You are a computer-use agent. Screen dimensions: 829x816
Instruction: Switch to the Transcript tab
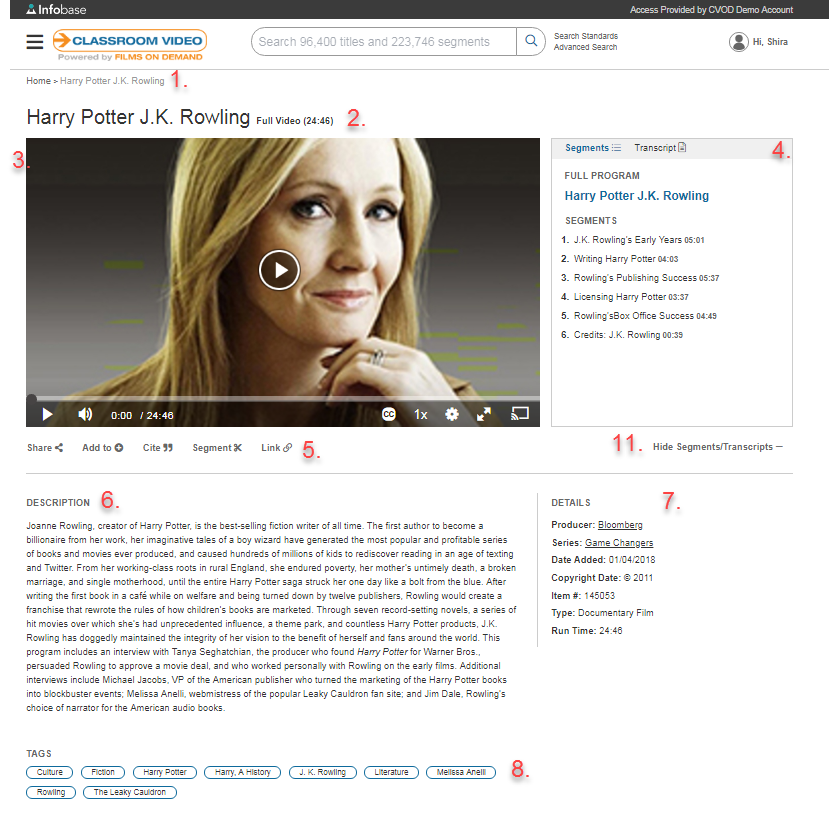pyautogui.click(x=660, y=148)
